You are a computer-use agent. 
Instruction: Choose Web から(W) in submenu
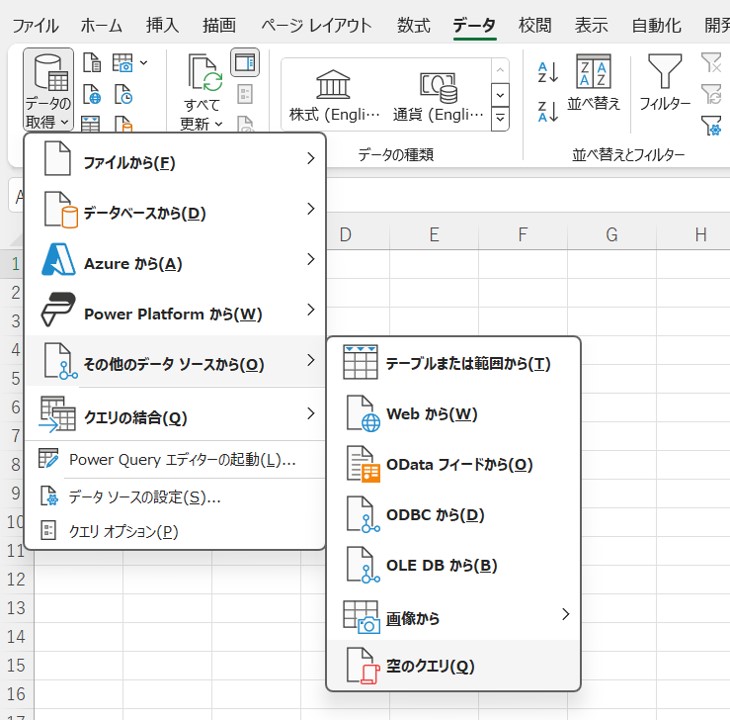coord(454,413)
